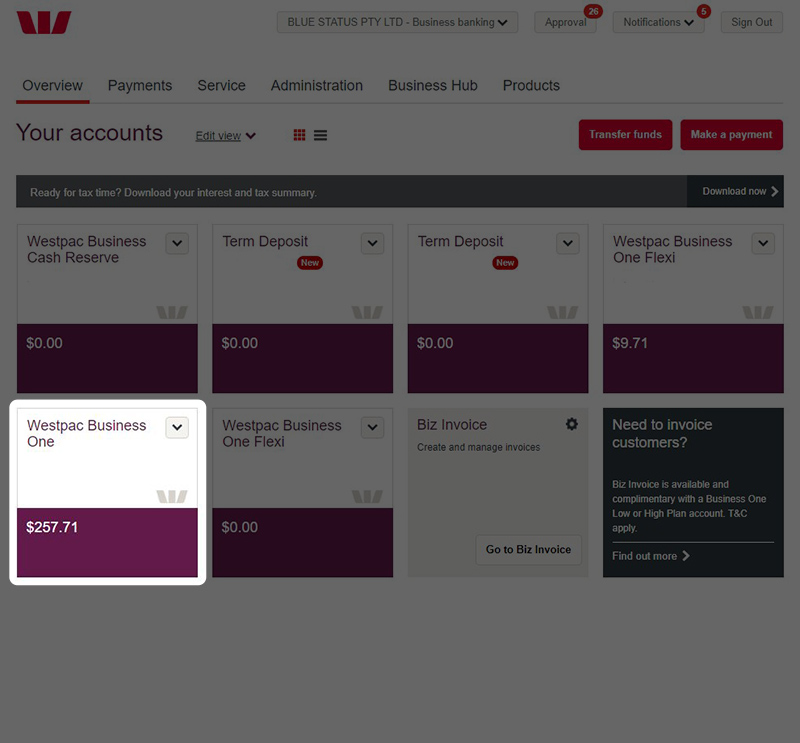Expand Westpac Business Cash Reserve options

pos(177,243)
